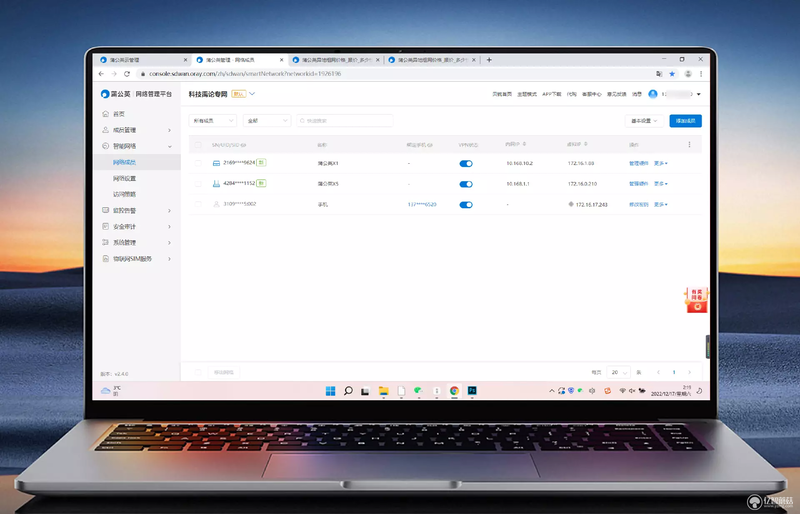The height and width of the screenshot is (514, 800).
Task: Click the device icon for row 2169****6624
Action: pos(216,163)
